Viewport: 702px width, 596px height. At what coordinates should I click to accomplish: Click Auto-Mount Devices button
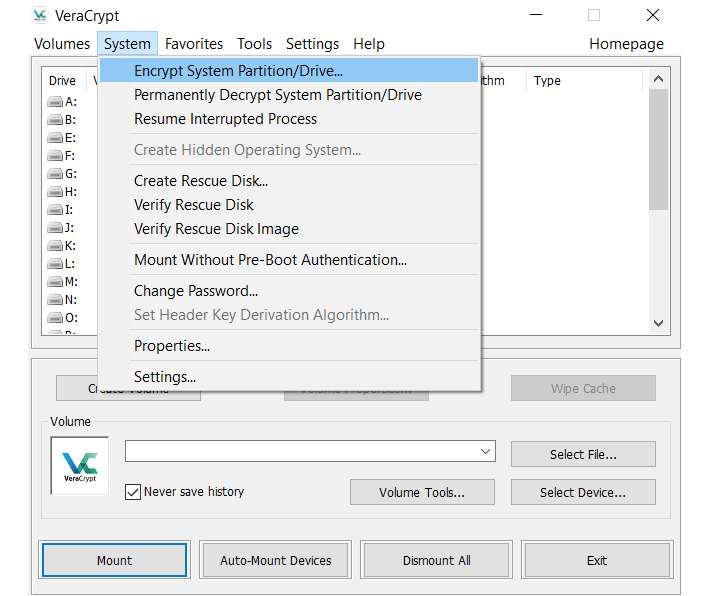[x=275, y=560]
